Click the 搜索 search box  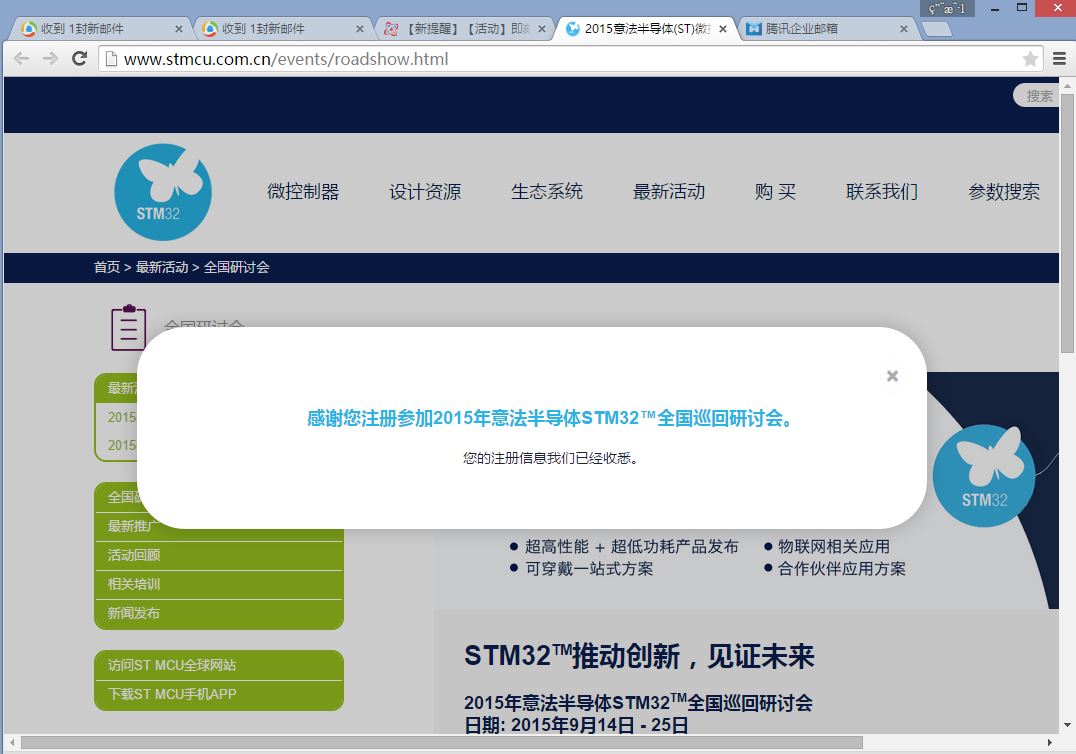pos(1038,96)
